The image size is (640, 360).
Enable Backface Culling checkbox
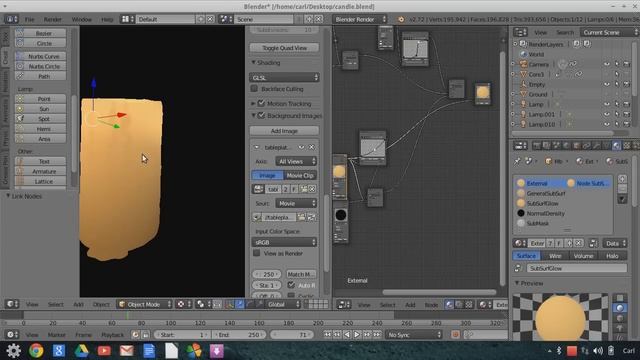[x=254, y=89]
